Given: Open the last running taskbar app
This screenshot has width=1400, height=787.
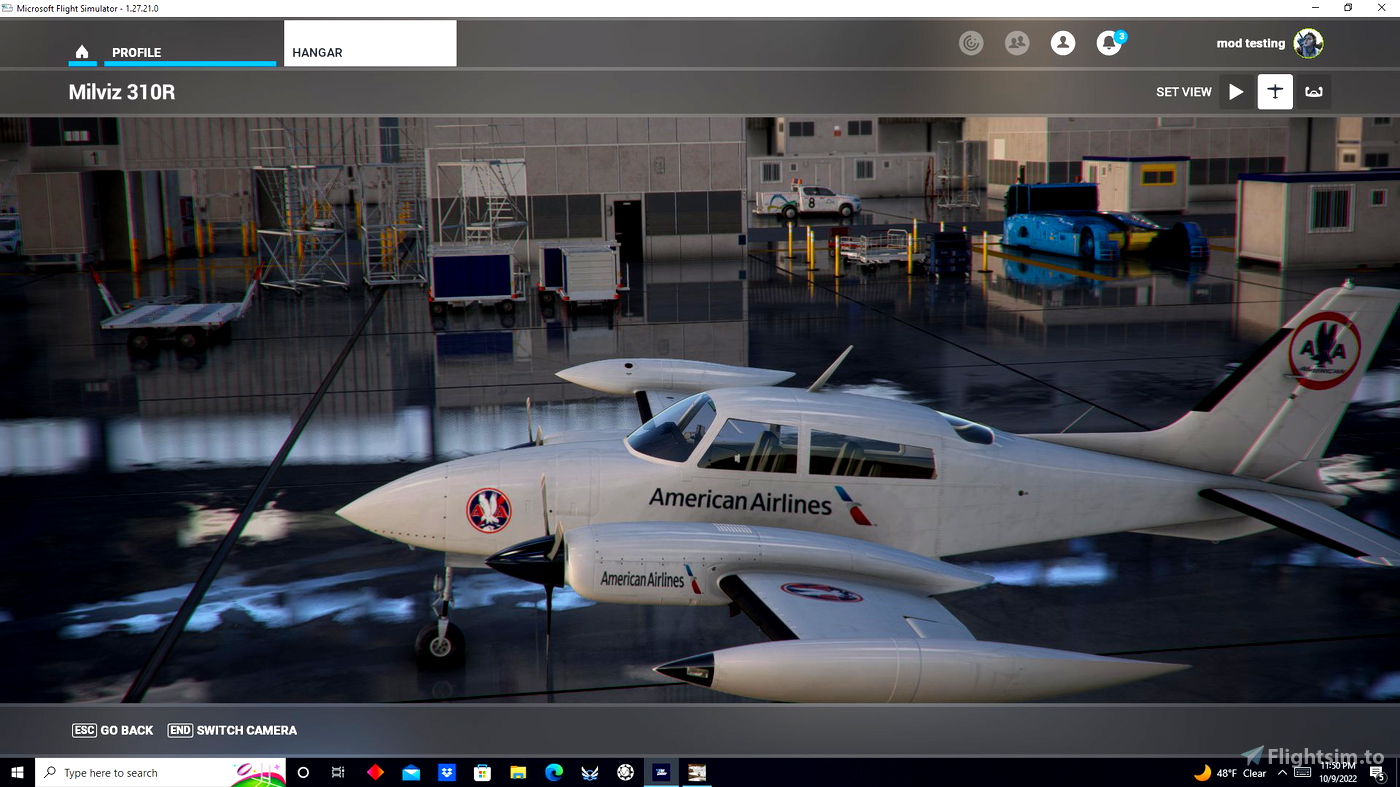Looking at the screenshot, I should (x=697, y=773).
